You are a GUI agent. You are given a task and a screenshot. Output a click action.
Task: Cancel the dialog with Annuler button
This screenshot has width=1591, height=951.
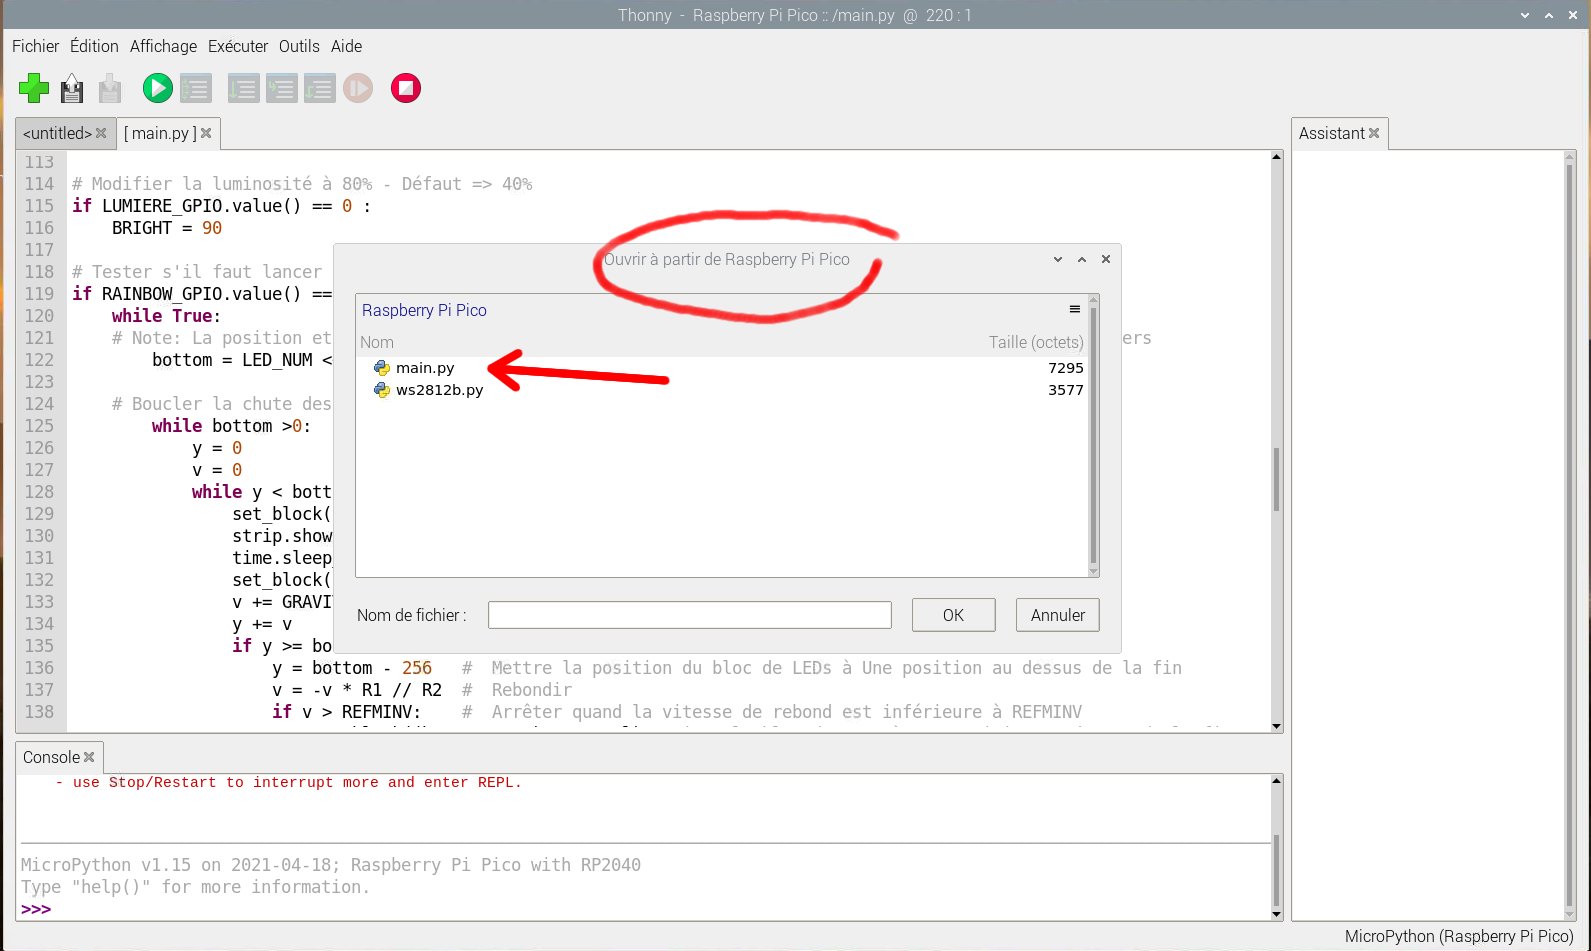coord(1058,615)
